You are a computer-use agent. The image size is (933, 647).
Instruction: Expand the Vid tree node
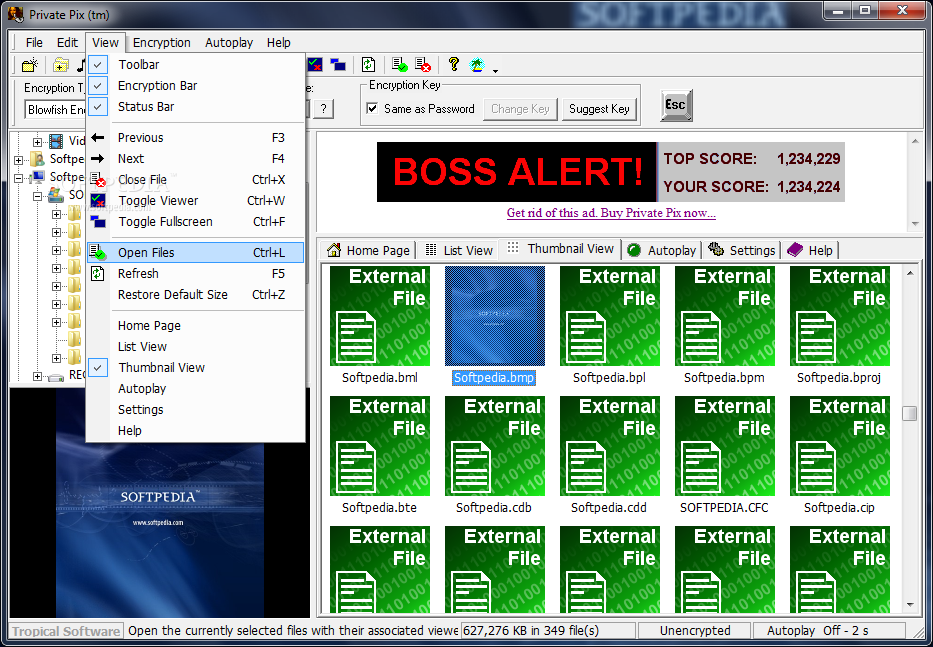[x=37, y=142]
